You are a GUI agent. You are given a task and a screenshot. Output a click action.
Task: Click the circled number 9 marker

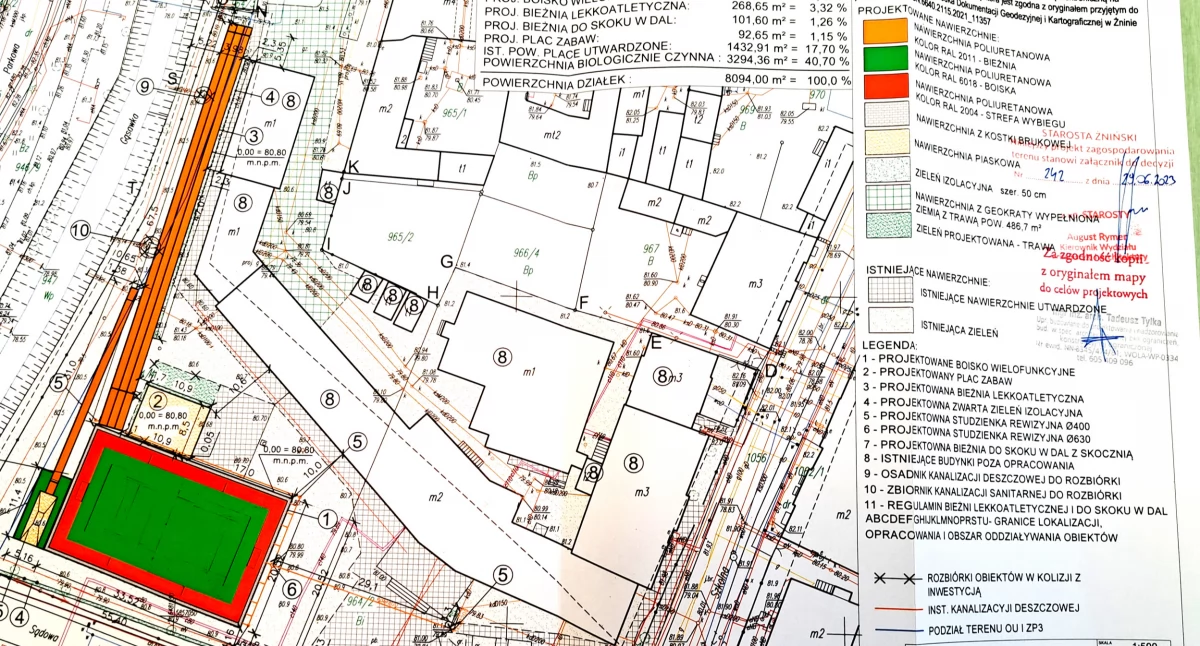145,87
